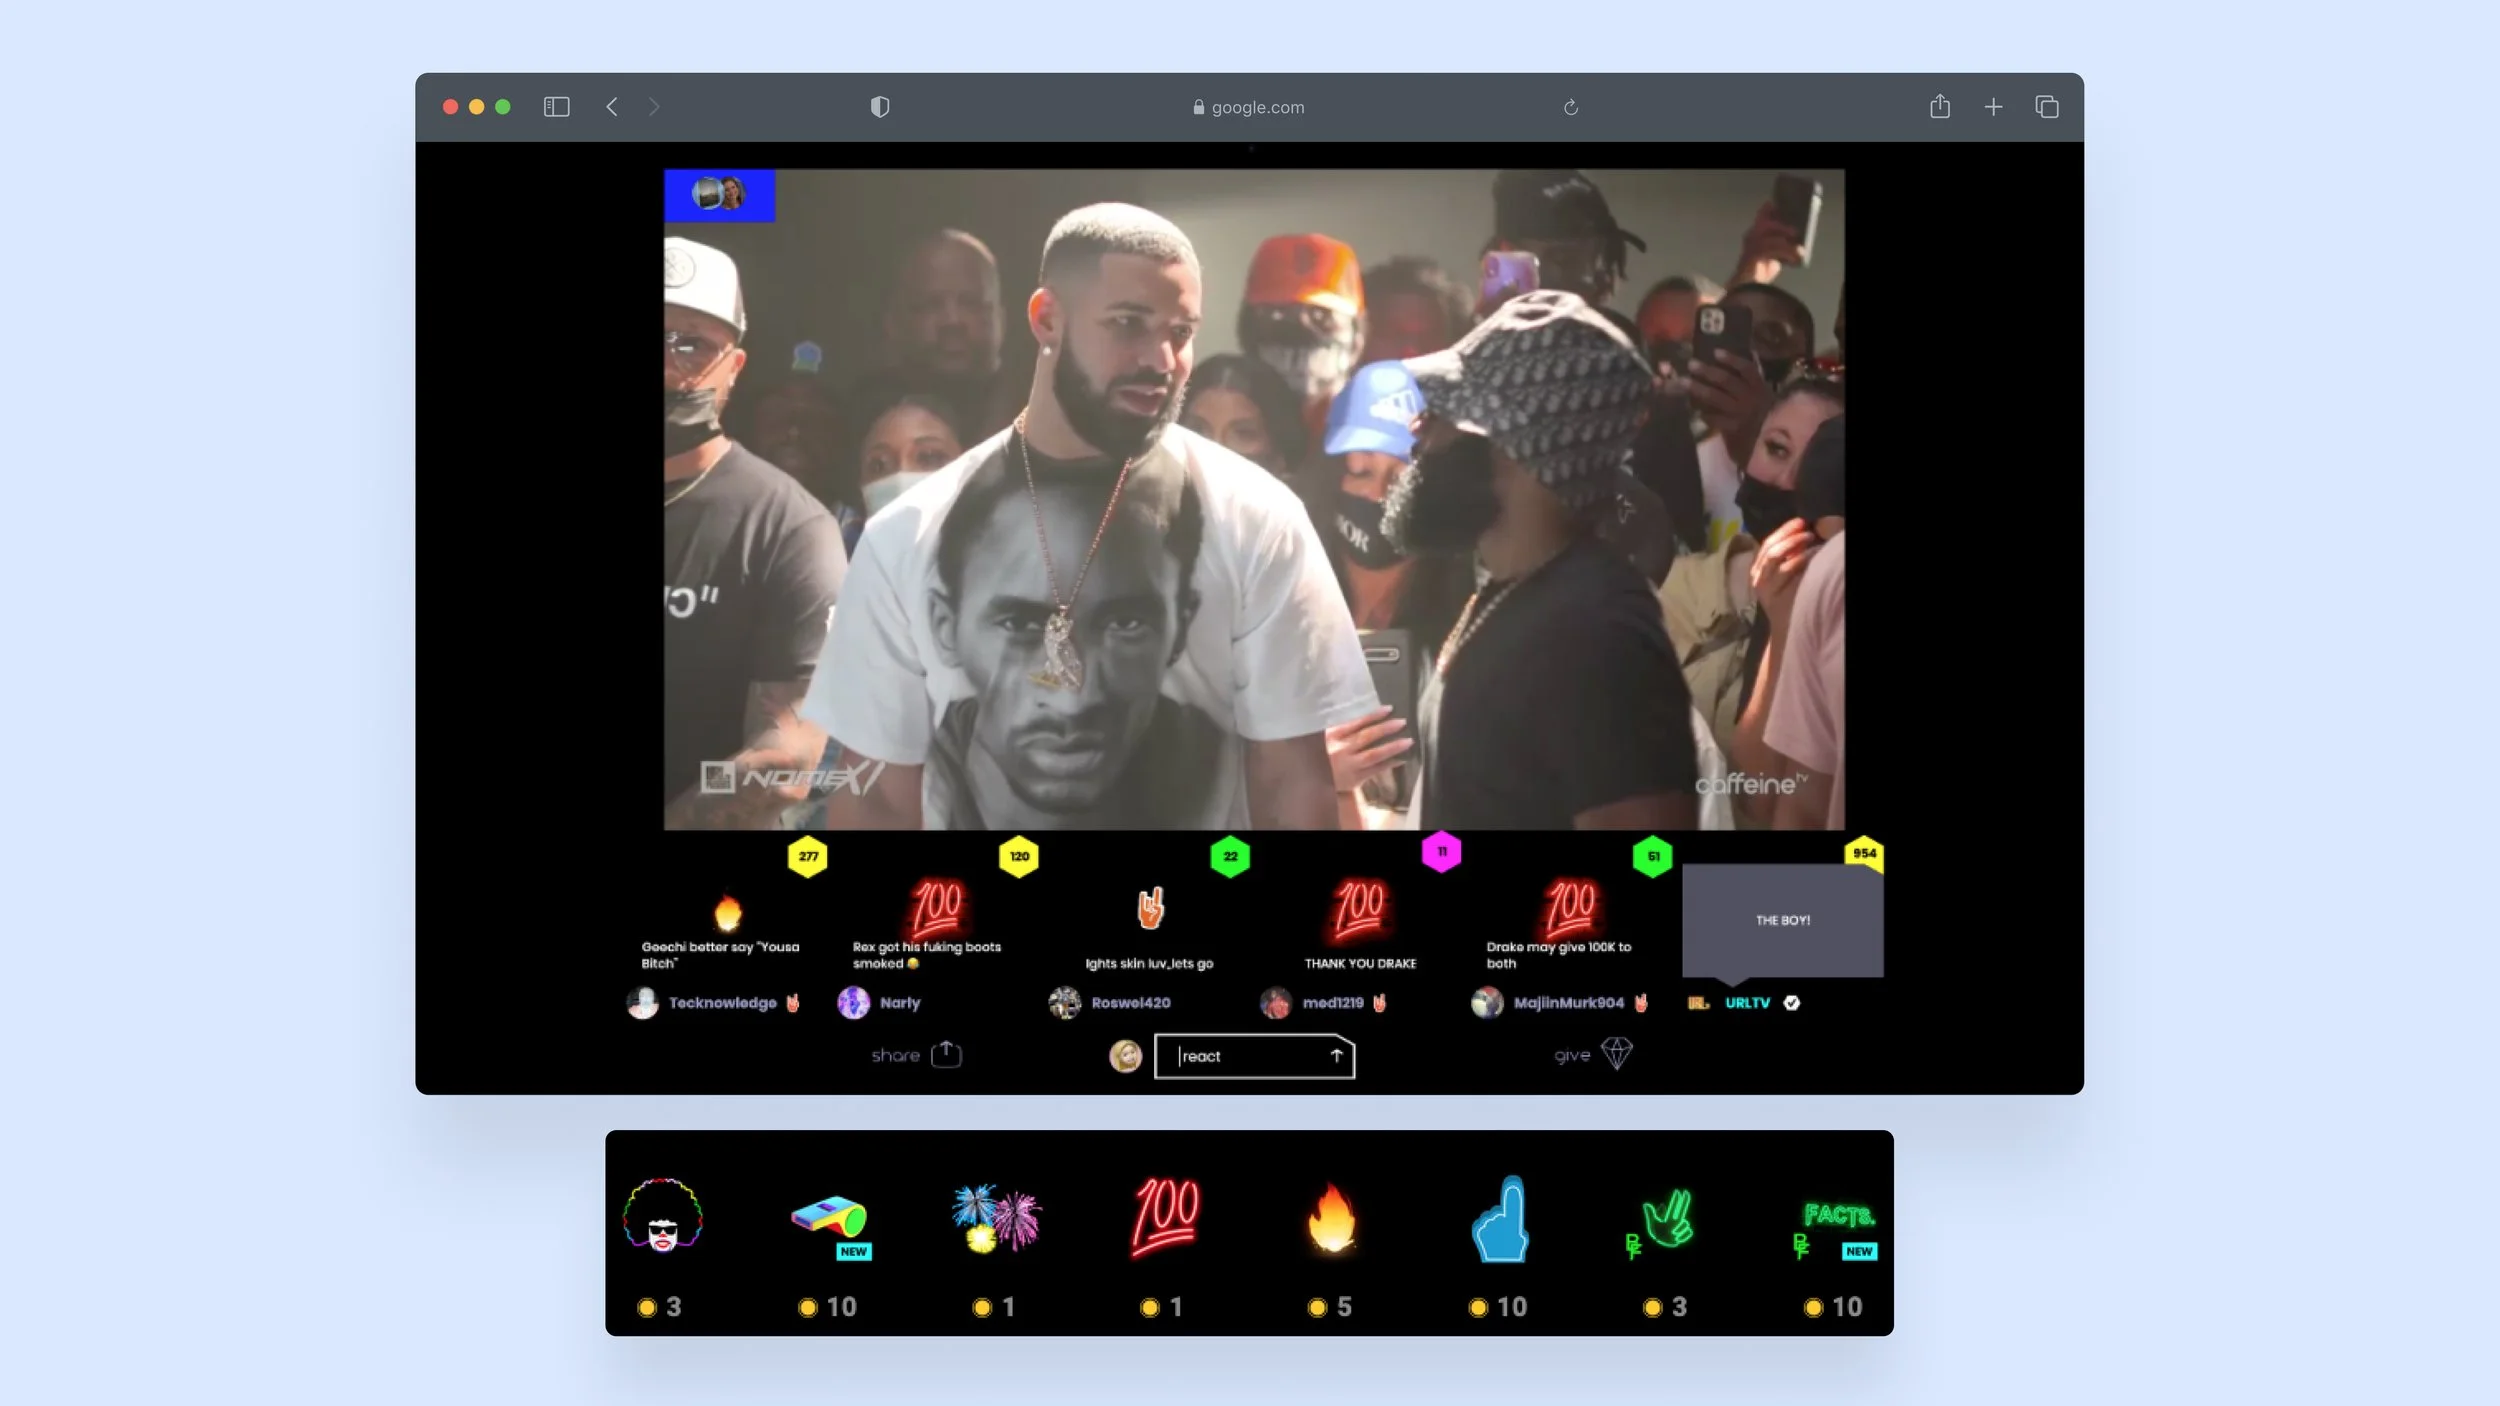This screenshot has height=1406, width=2500.
Task: Toggle the browser sidebar panel
Action: (556, 107)
